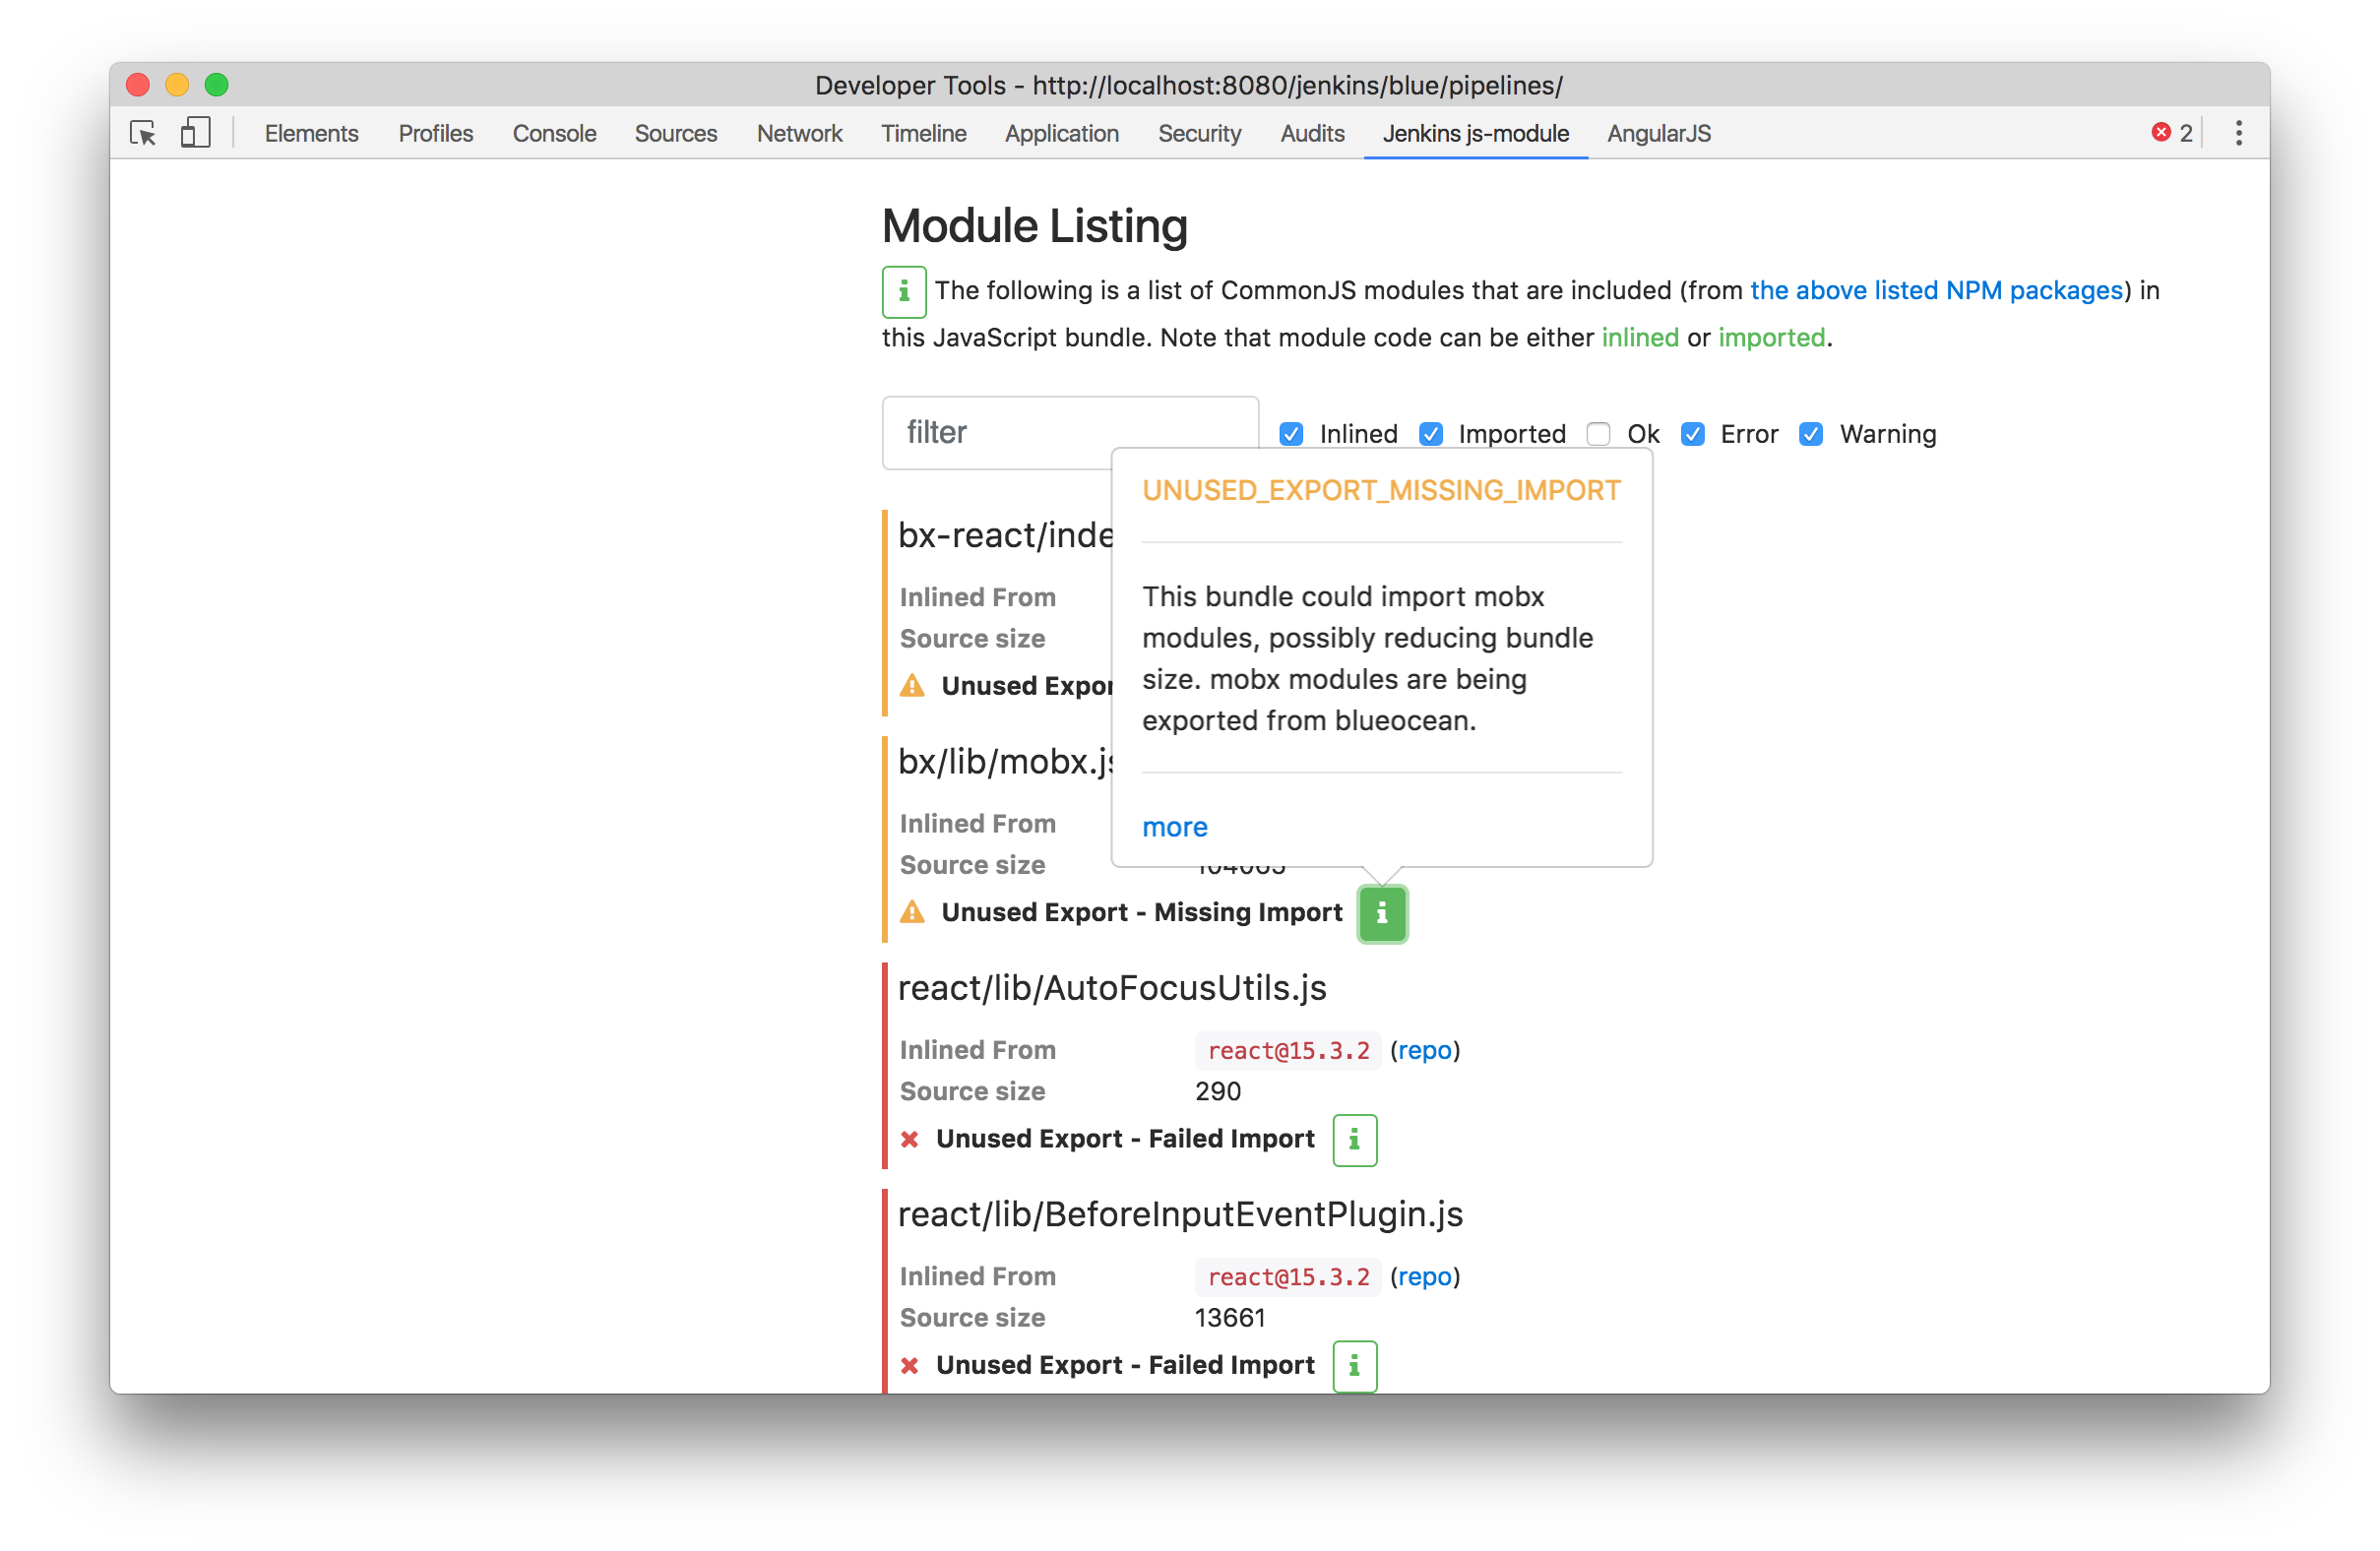The height and width of the screenshot is (1551, 2380).
Task: Open 'the above listed NPM packages' link
Action: tap(1935, 290)
